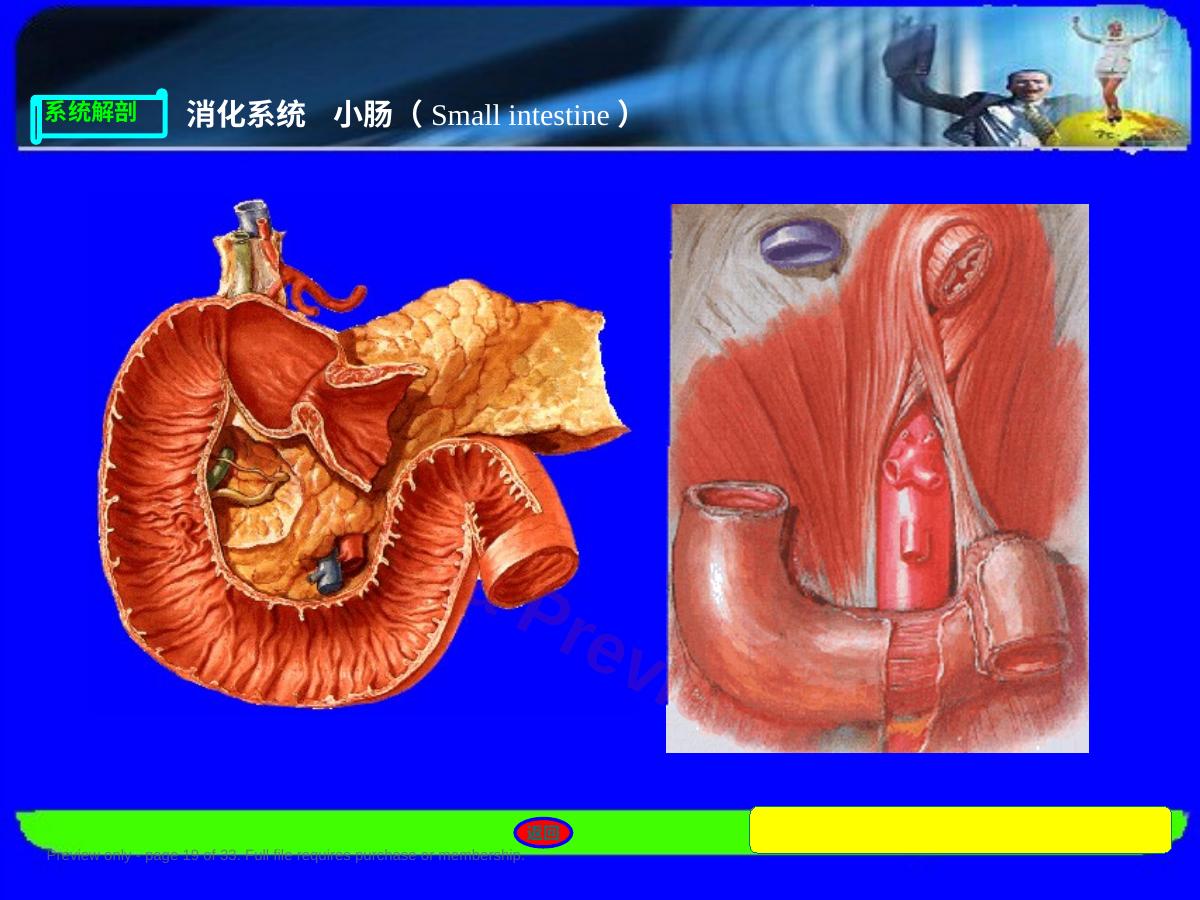Click the empty yellow box in footer
The height and width of the screenshot is (900, 1200).
click(960, 830)
